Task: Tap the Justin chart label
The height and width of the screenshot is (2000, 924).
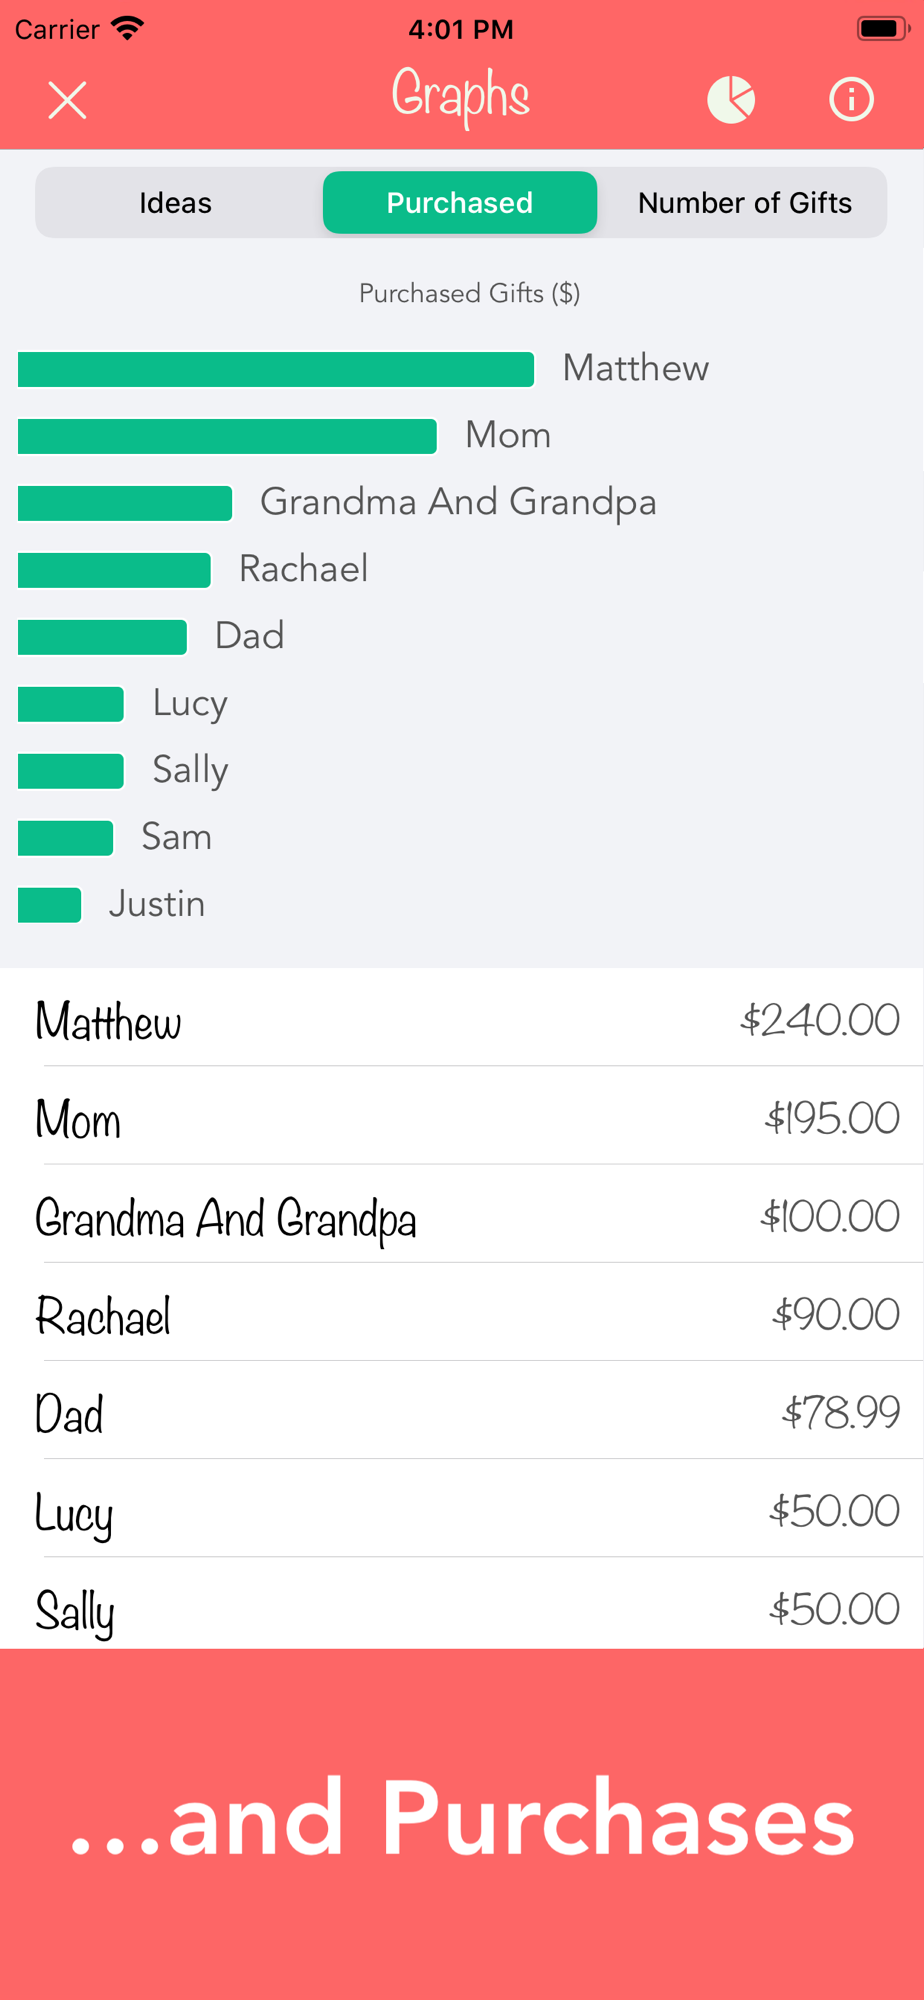Action: pyautogui.click(x=157, y=904)
